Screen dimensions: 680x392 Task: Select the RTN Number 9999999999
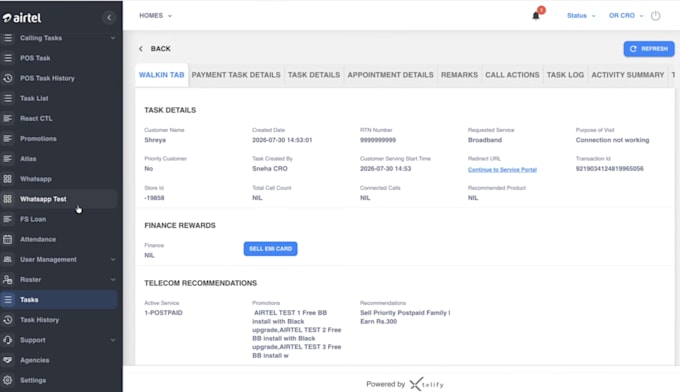[x=378, y=140]
